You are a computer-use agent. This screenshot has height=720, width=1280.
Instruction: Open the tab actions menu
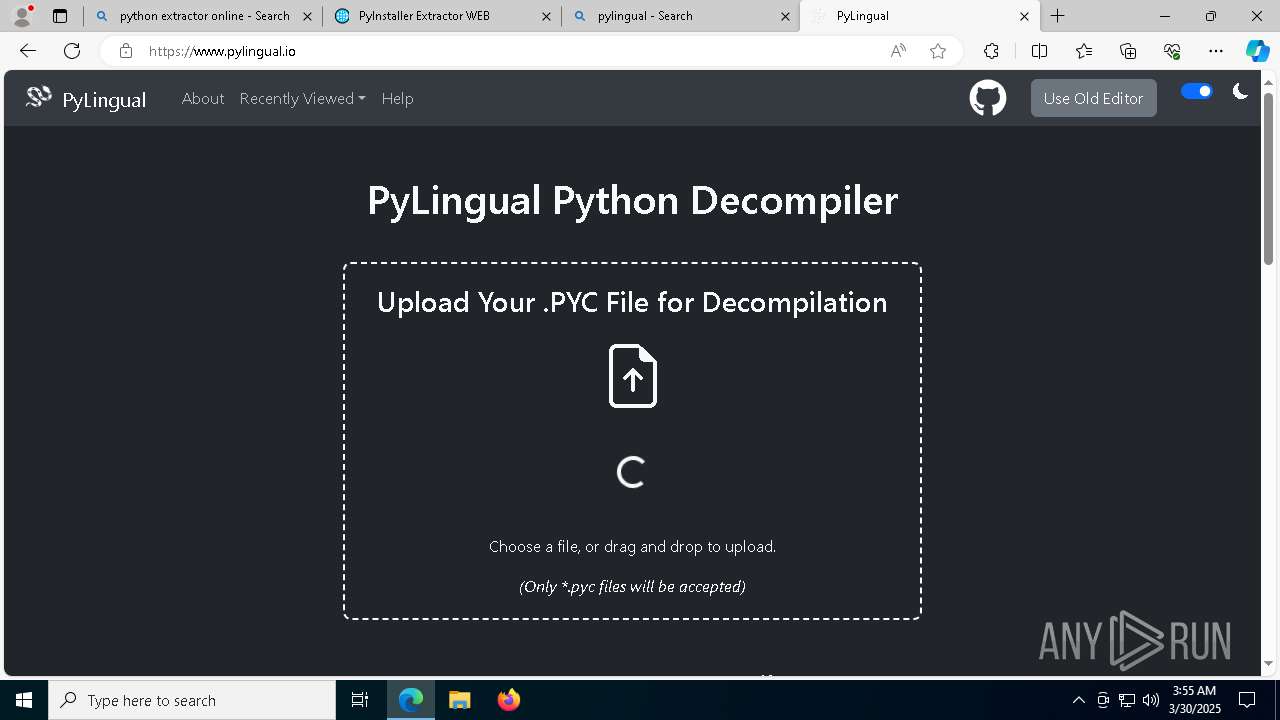[60, 16]
